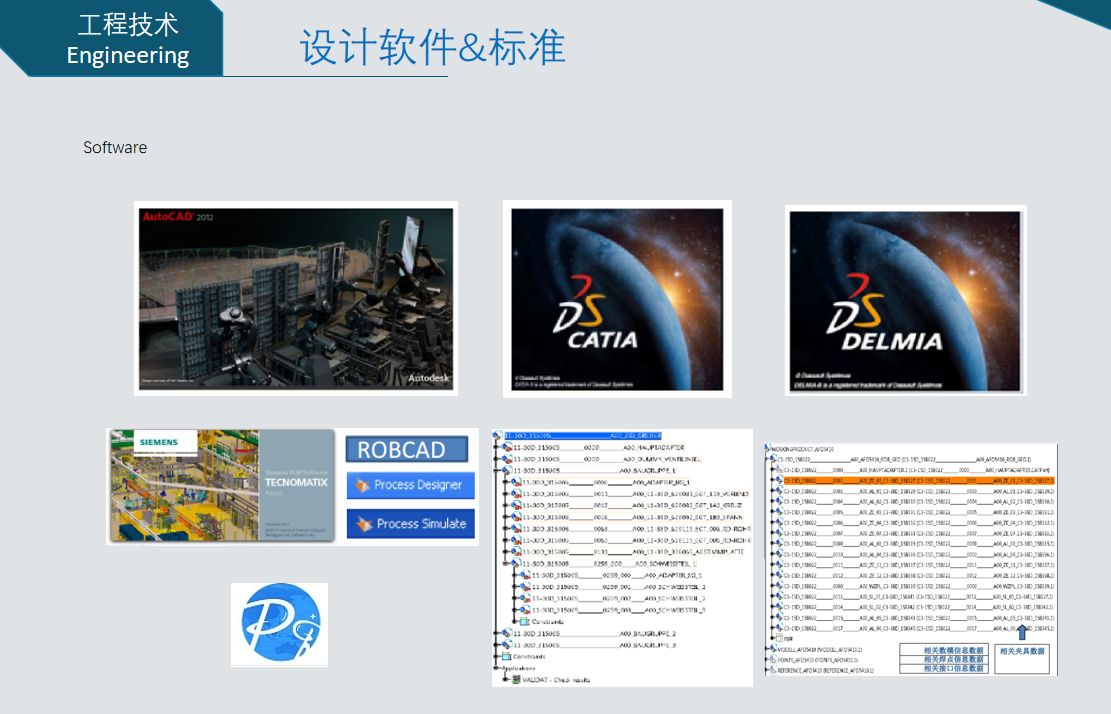Click the Software label text
The width and height of the screenshot is (1111, 714).
tap(115, 147)
